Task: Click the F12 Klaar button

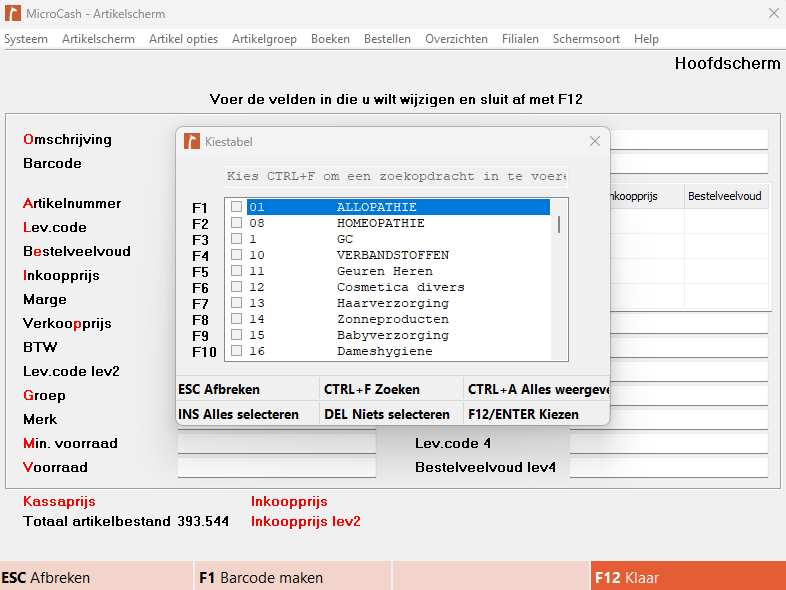Action: (688, 577)
